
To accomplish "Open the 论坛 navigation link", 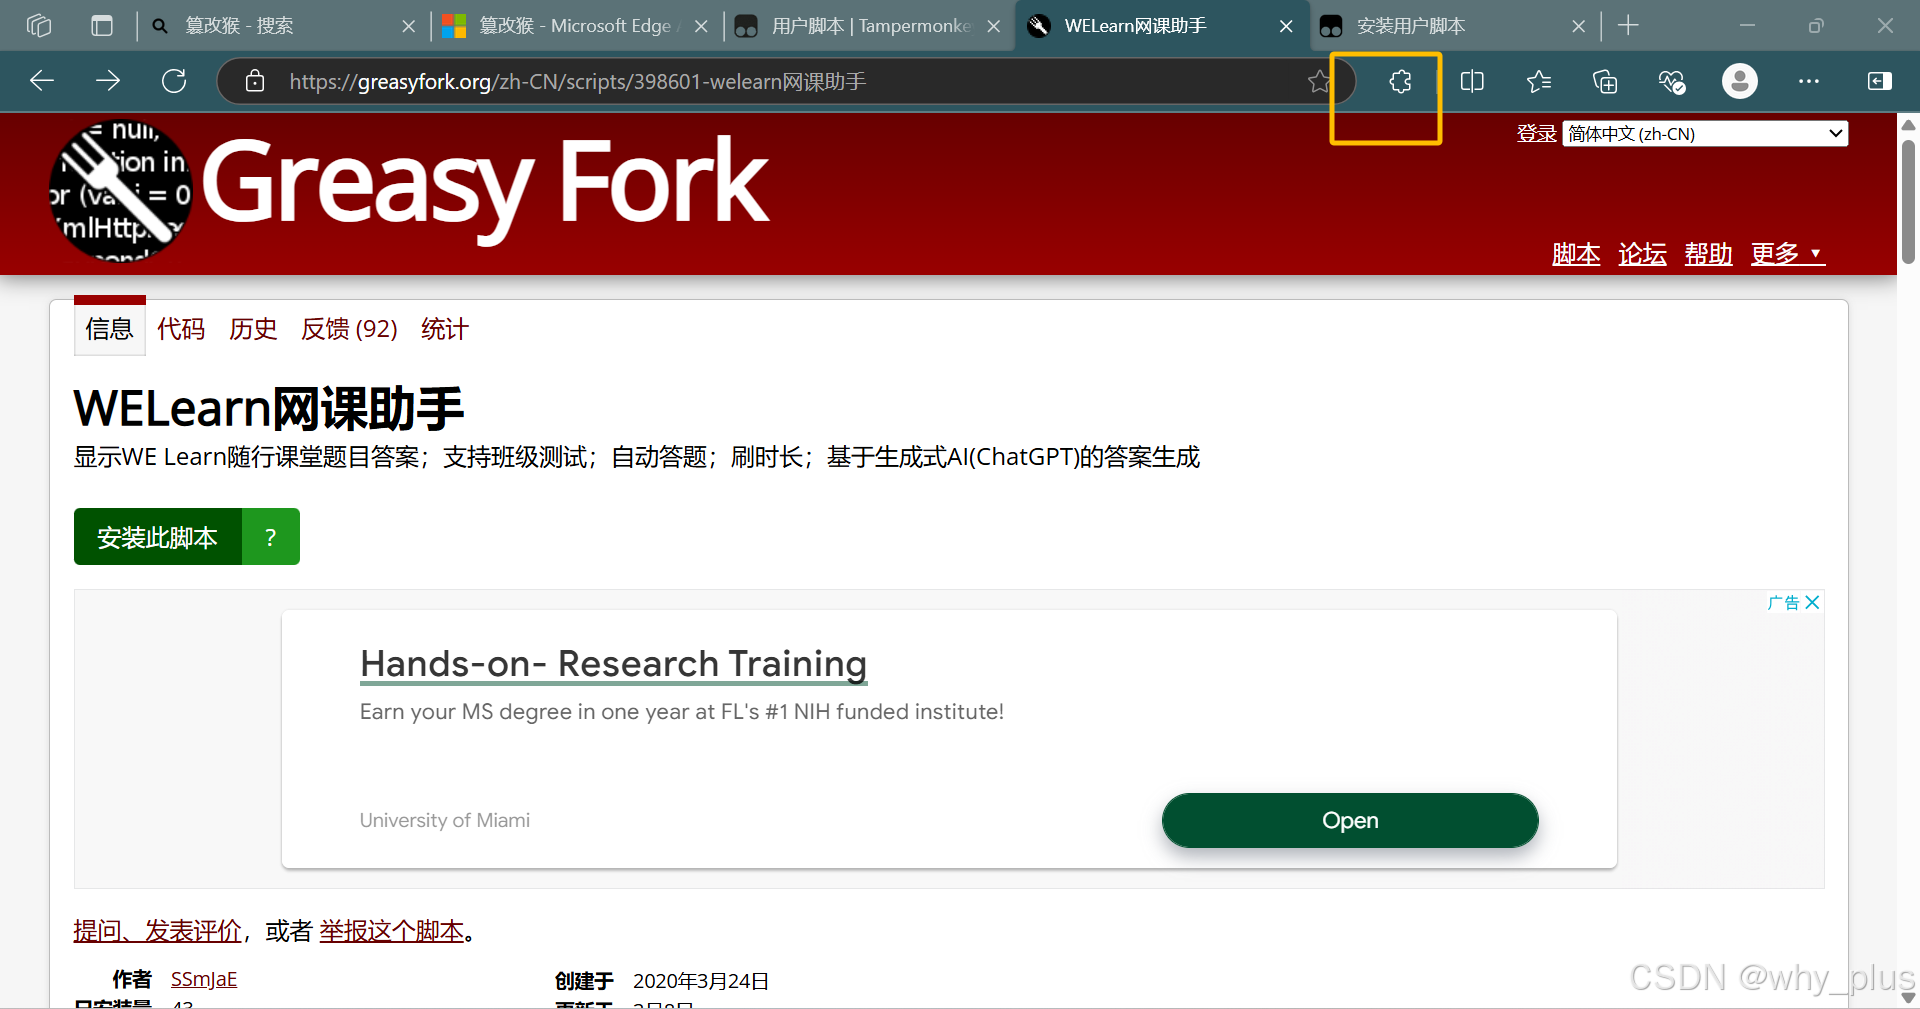I will click(x=1642, y=254).
